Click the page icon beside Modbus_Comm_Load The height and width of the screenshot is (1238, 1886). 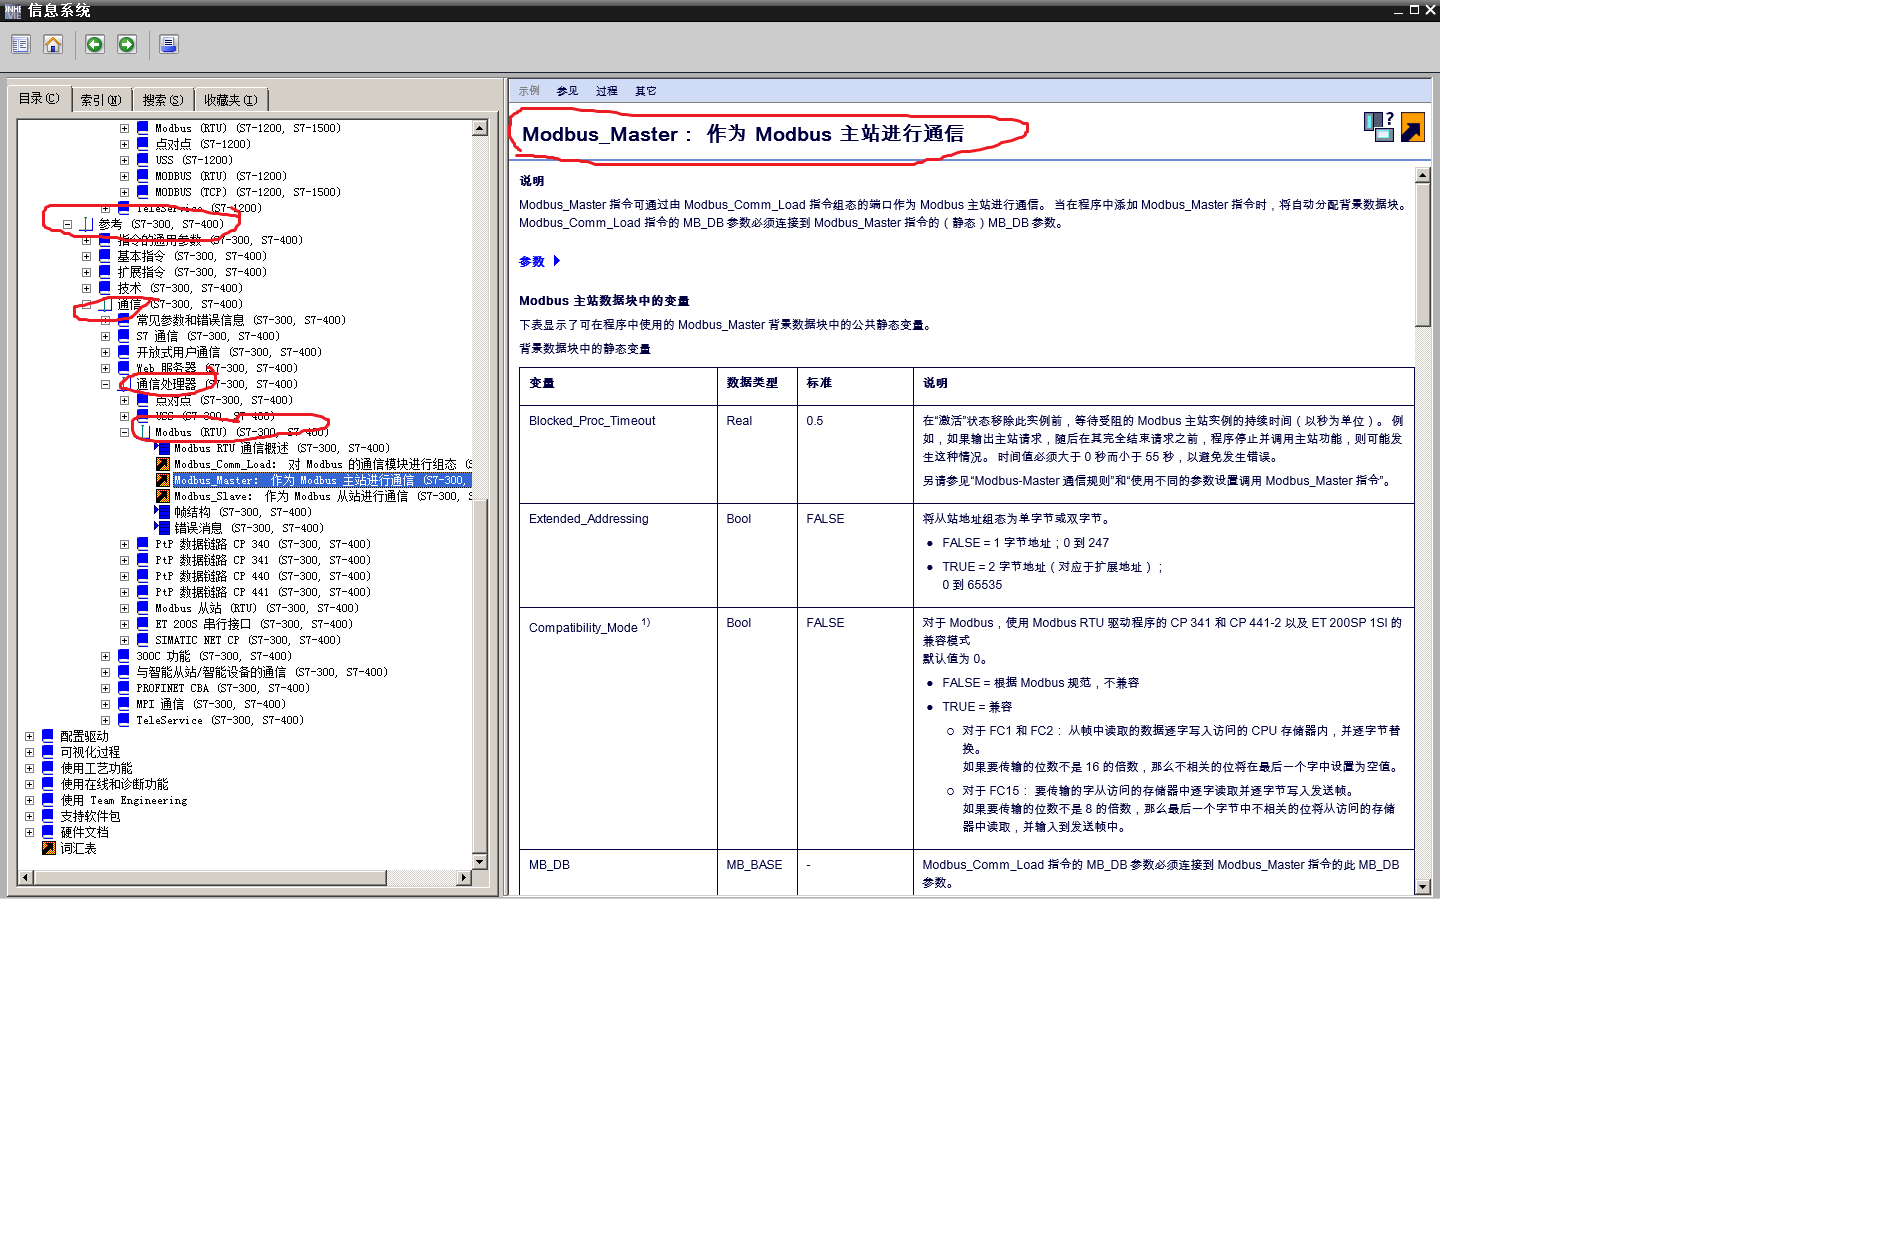point(162,464)
